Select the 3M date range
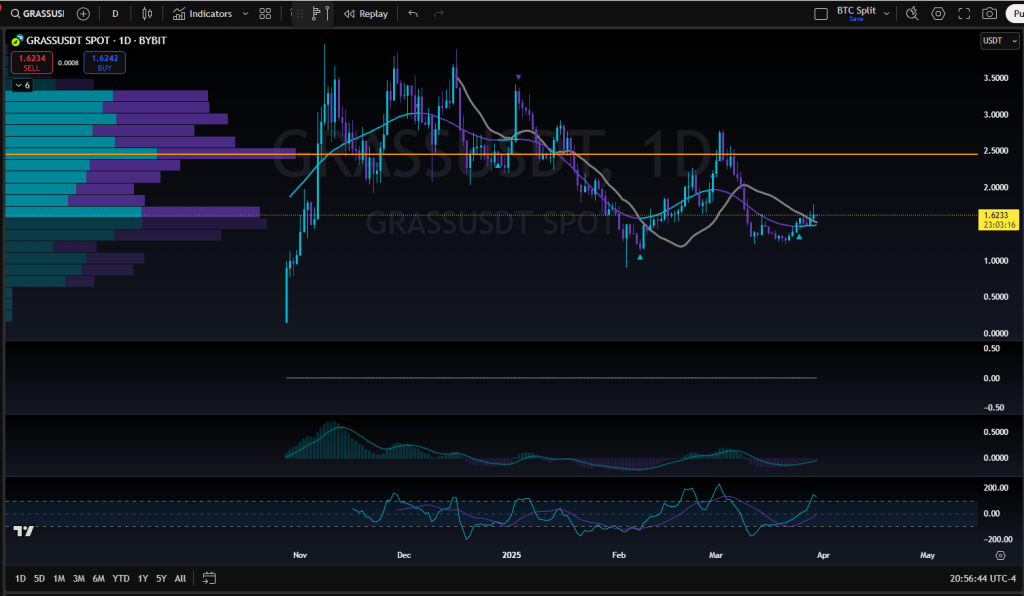Viewport: 1024px width, 596px height. coord(78,578)
